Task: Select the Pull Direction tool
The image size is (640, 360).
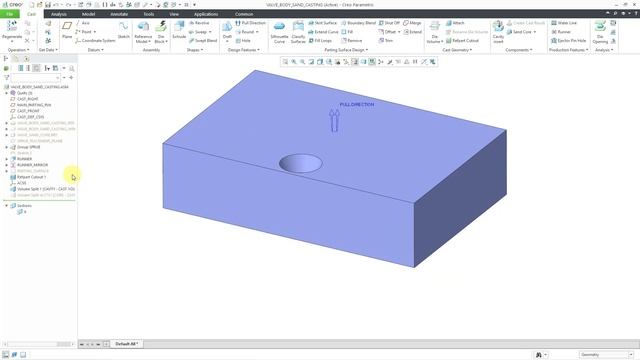Action: [250, 23]
